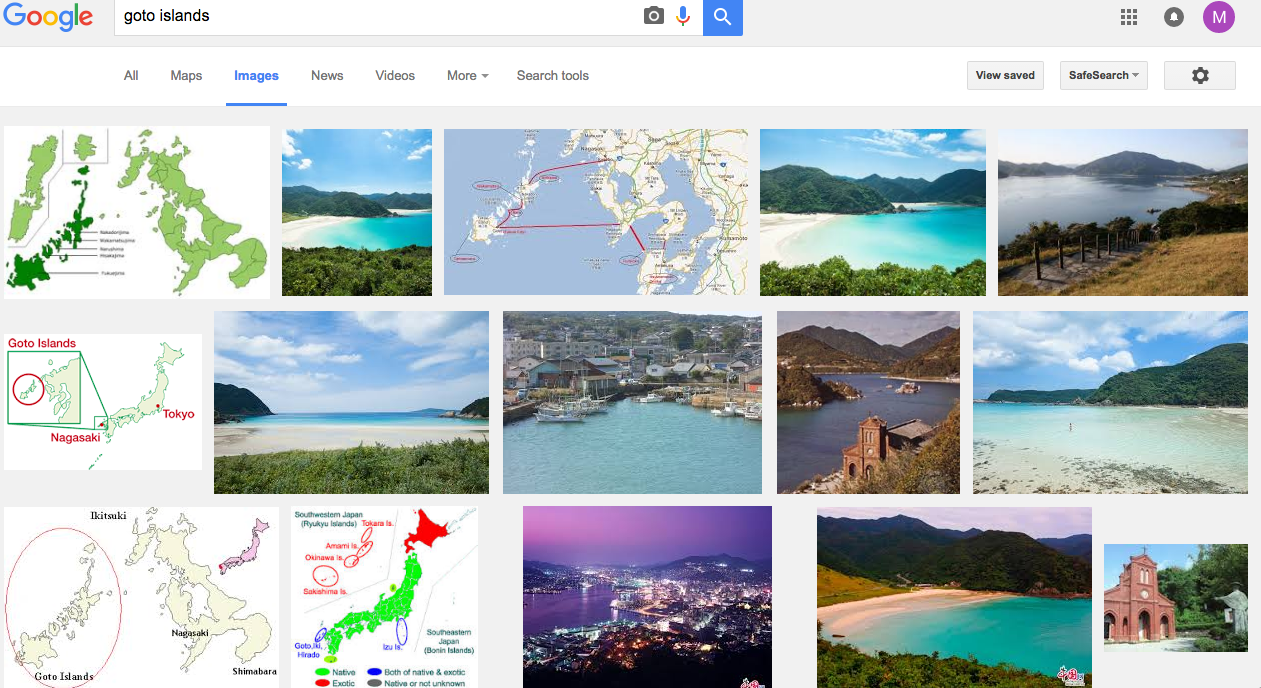Open the account avatar M
Screen dimensions: 1261x688
[x=1219, y=17]
